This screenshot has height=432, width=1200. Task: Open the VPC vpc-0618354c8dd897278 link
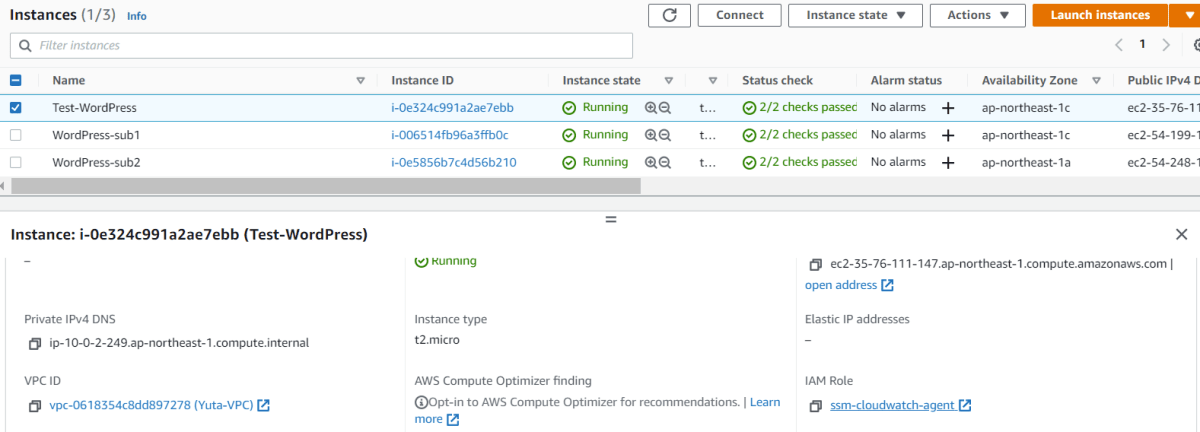(x=159, y=406)
